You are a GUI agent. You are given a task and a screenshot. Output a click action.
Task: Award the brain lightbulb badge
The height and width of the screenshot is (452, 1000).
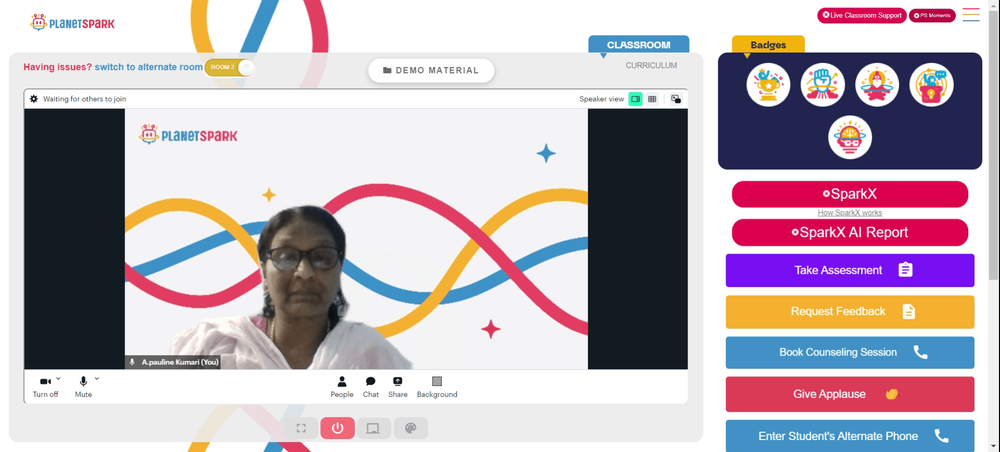click(x=850, y=137)
